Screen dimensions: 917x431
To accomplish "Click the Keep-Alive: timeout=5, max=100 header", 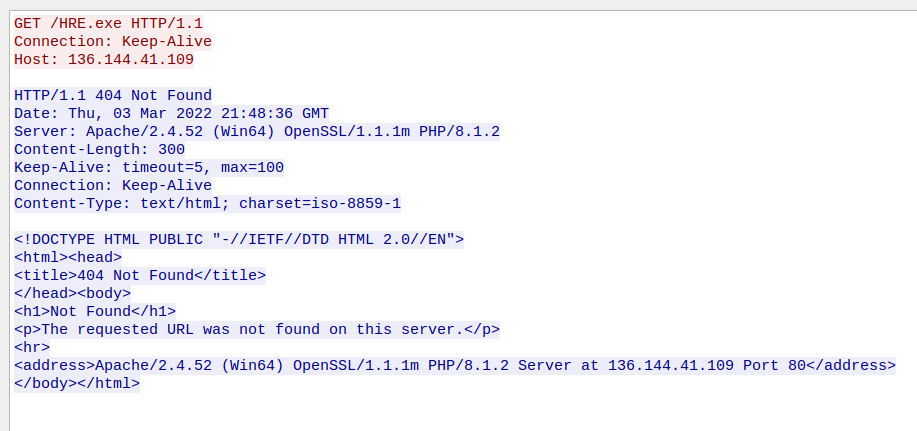I will point(148,167).
